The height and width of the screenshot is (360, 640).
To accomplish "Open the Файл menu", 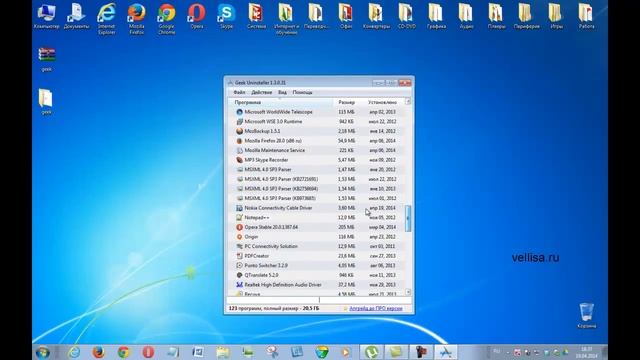I will pyautogui.click(x=239, y=93).
